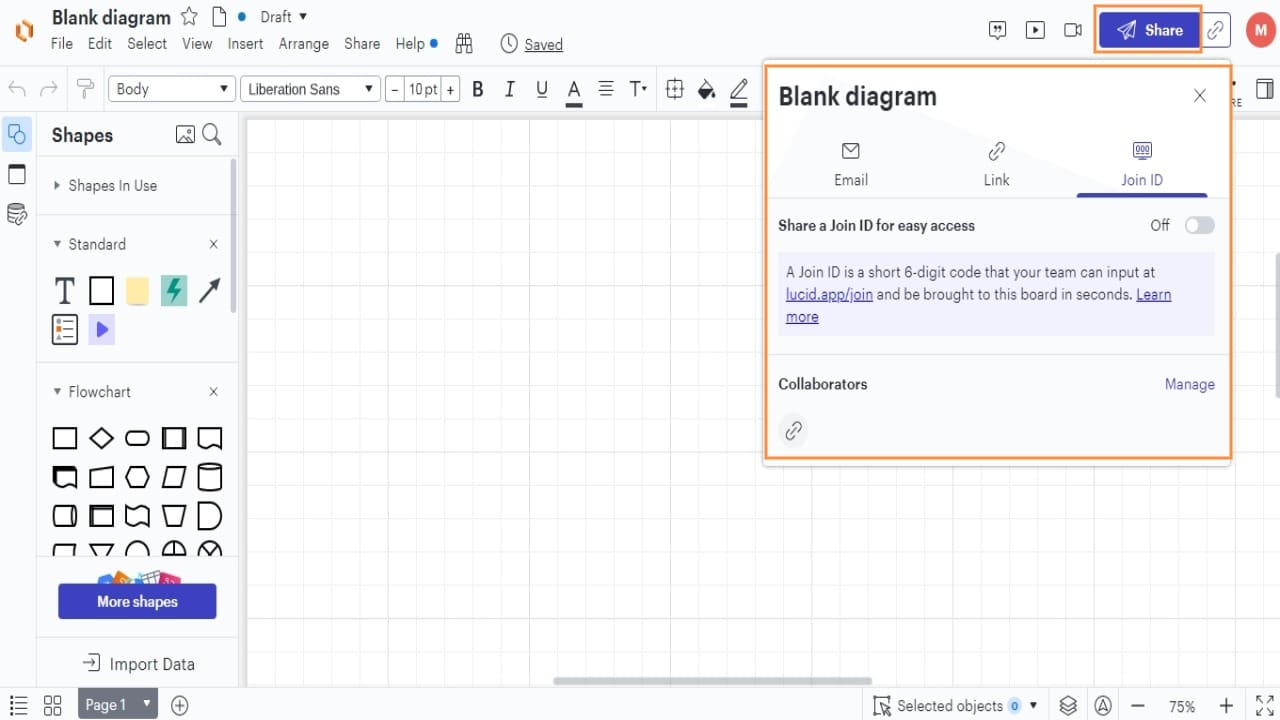Screen dimensions: 1280x720
Task: Click the video camera icon
Action: click(1073, 30)
